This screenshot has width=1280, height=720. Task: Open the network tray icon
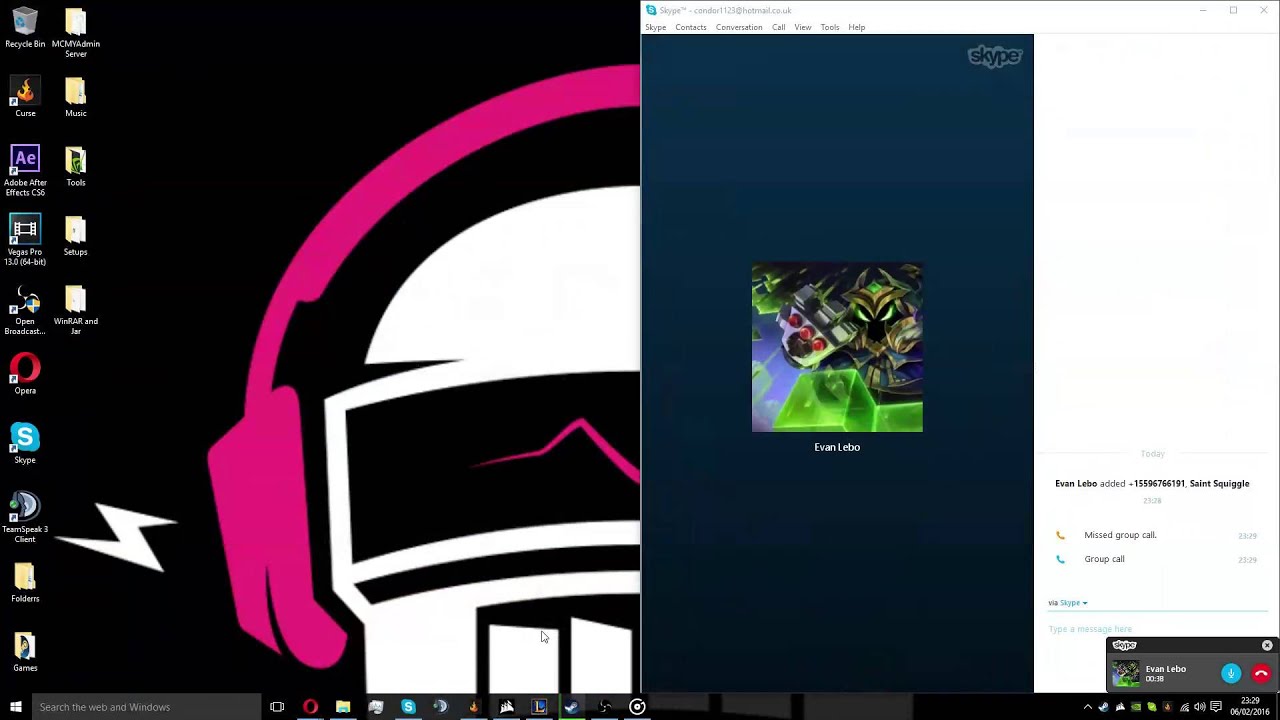(1183, 707)
